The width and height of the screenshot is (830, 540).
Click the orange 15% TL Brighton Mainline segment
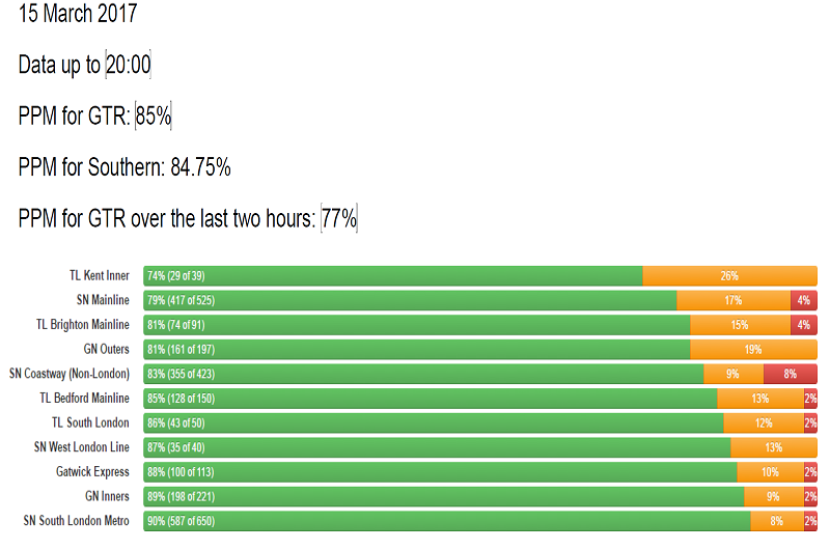pos(739,325)
